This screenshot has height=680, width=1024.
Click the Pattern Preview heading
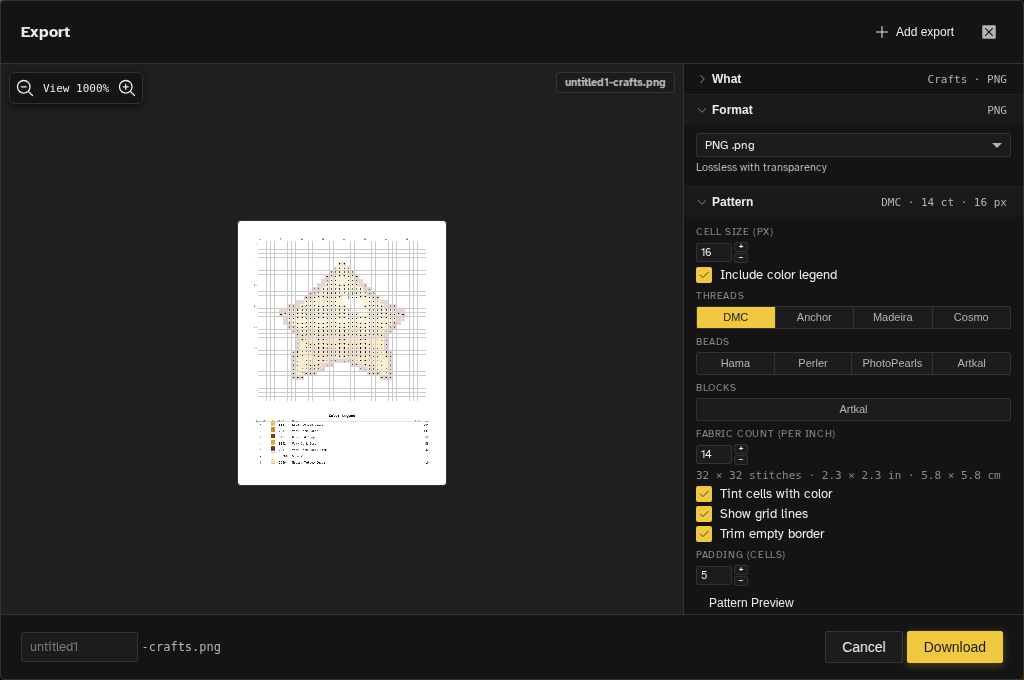(751, 603)
